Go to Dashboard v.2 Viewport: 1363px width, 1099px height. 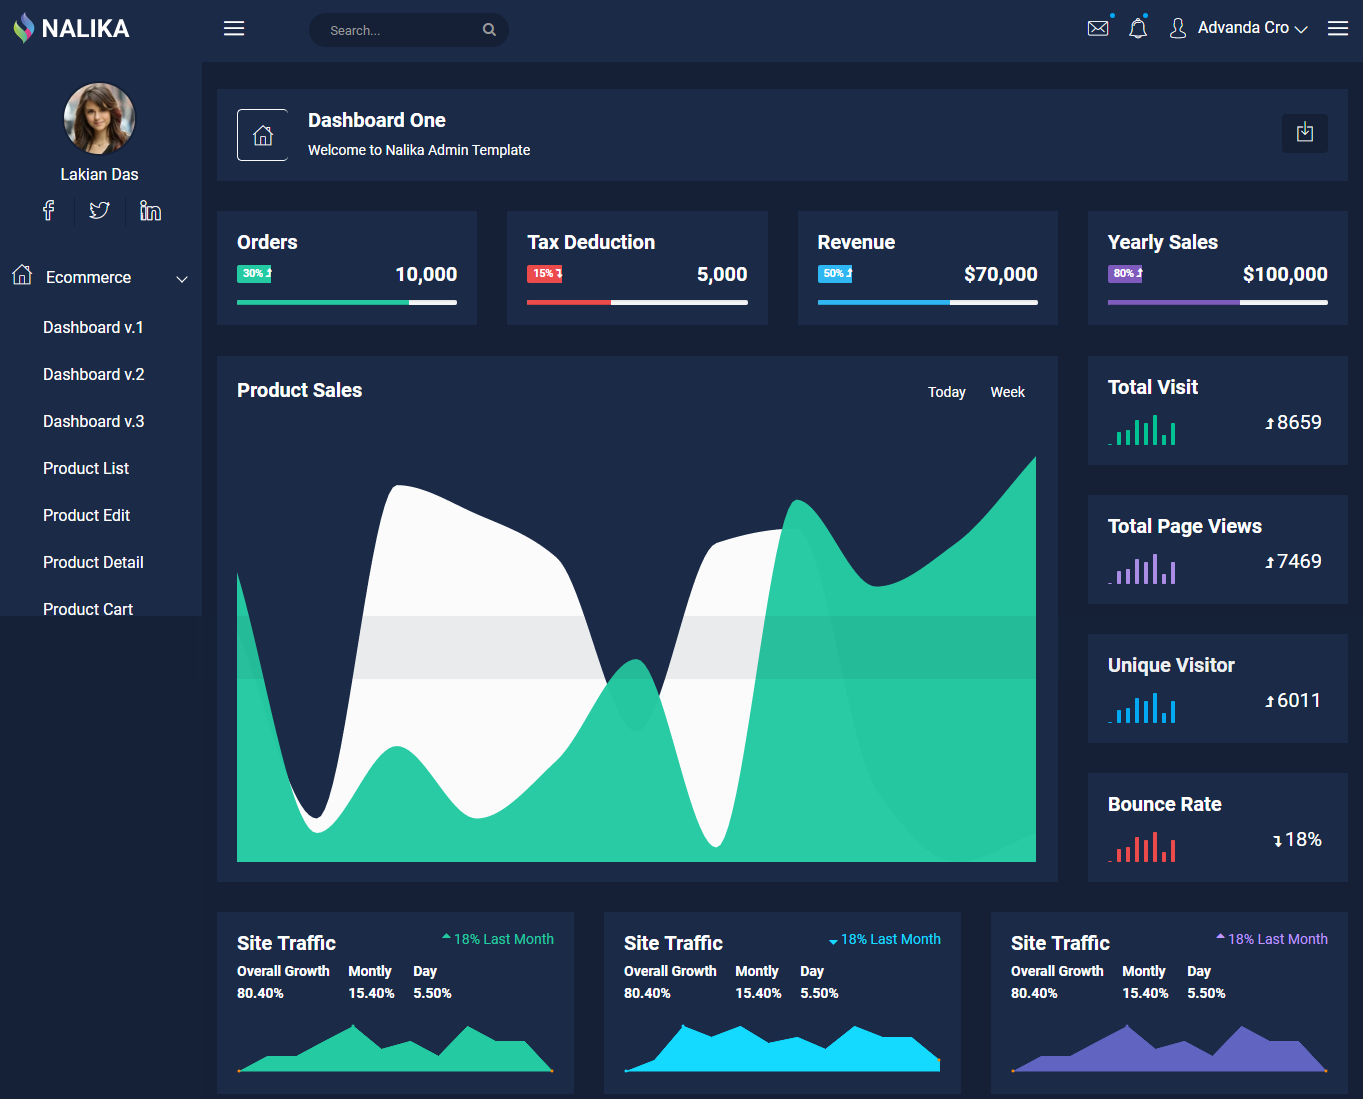[x=93, y=374]
